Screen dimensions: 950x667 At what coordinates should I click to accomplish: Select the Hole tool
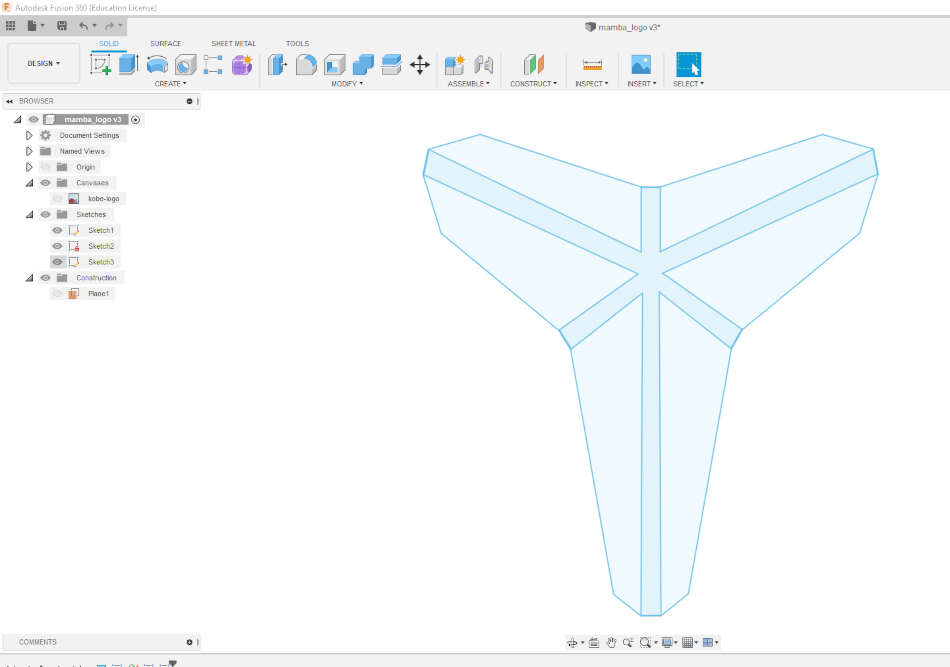click(x=186, y=65)
